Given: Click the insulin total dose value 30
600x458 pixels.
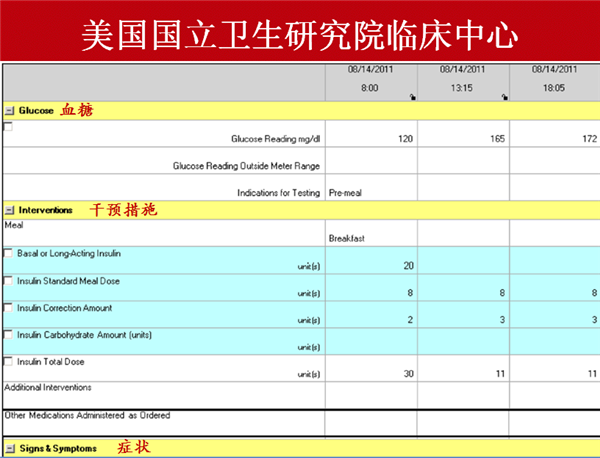Looking at the screenshot, I should click(408, 373).
